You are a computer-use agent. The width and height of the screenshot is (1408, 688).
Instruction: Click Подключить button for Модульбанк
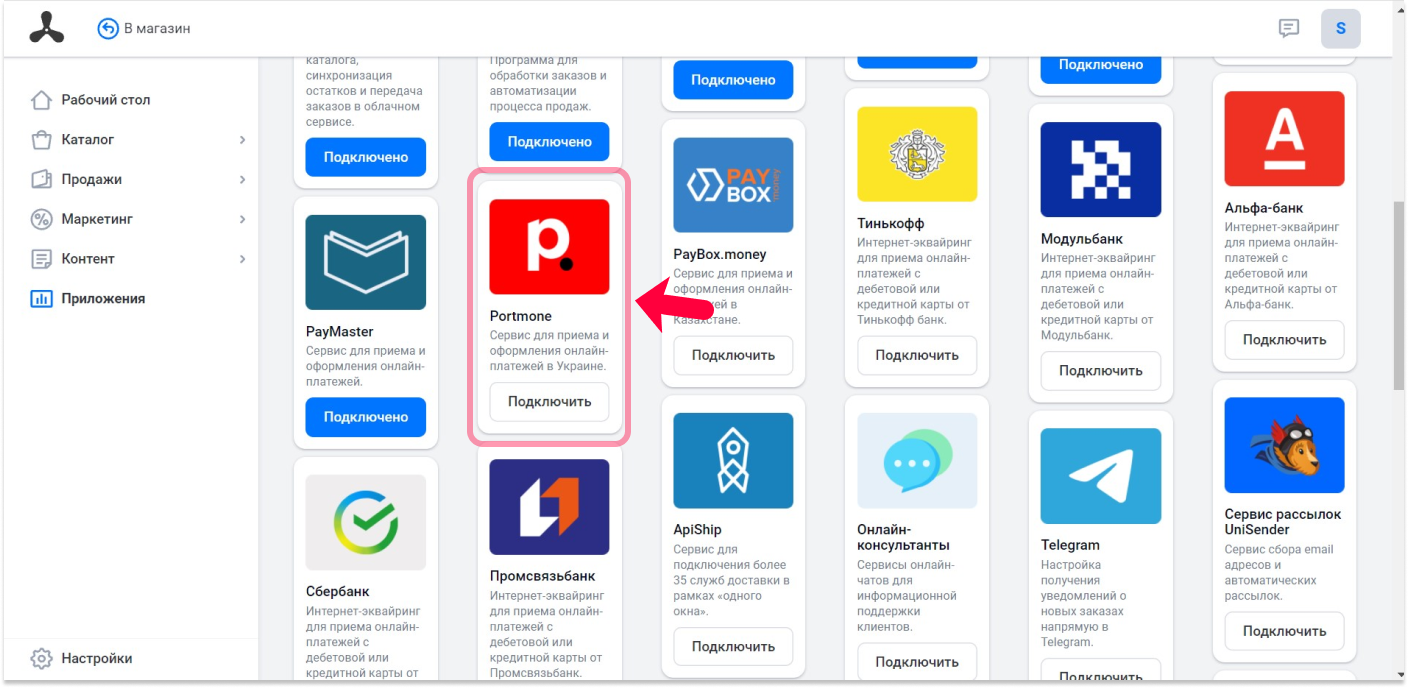tap(1101, 371)
